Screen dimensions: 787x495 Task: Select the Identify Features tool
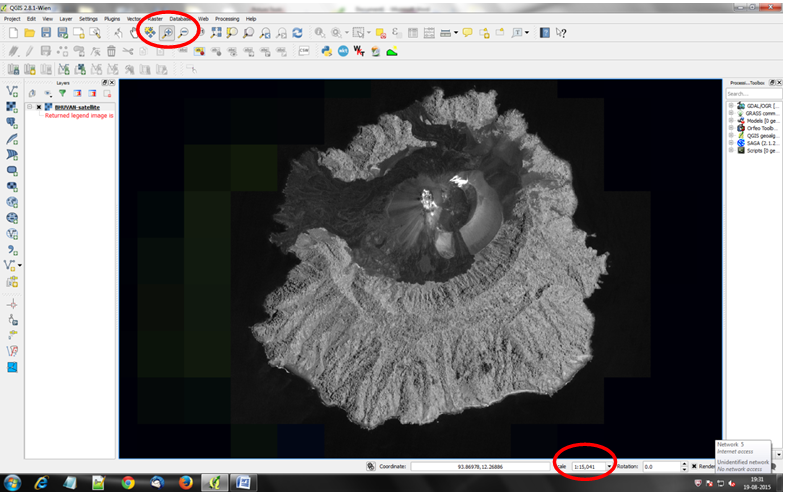click(x=320, y=33)
